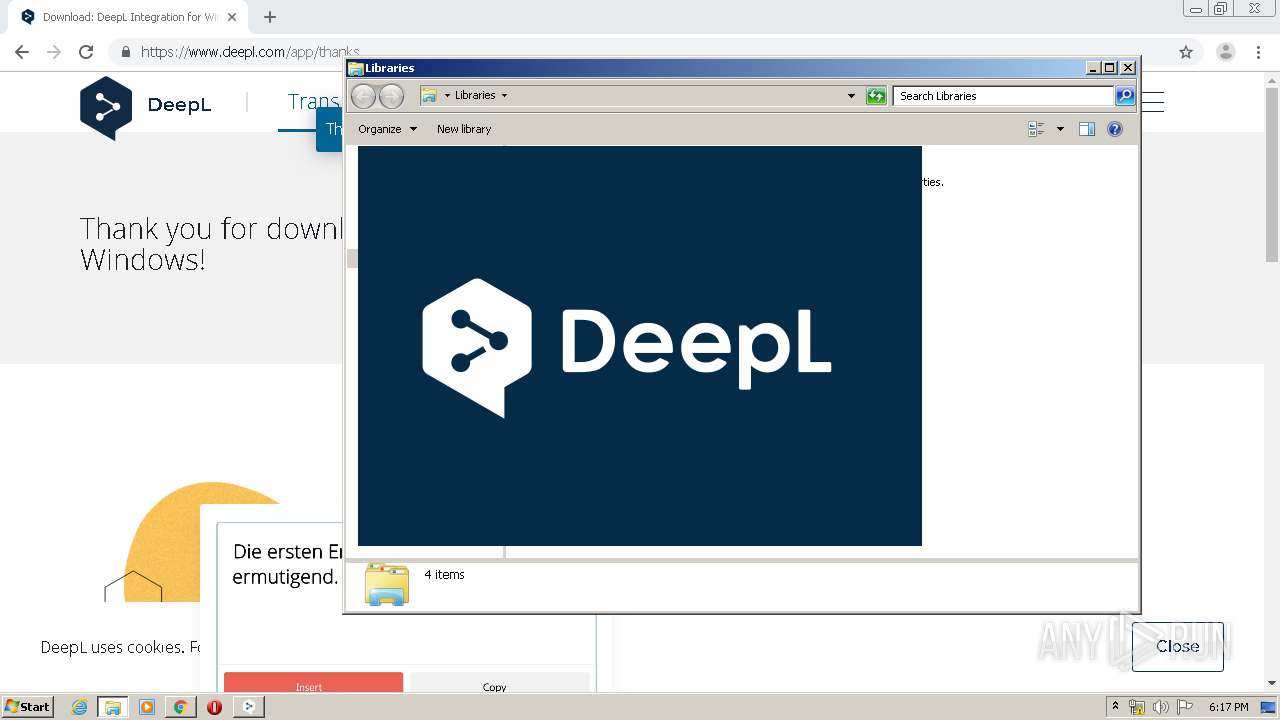
Task: Open the DeepL site hamburger menu
Action: click(x=1152, y=102)
